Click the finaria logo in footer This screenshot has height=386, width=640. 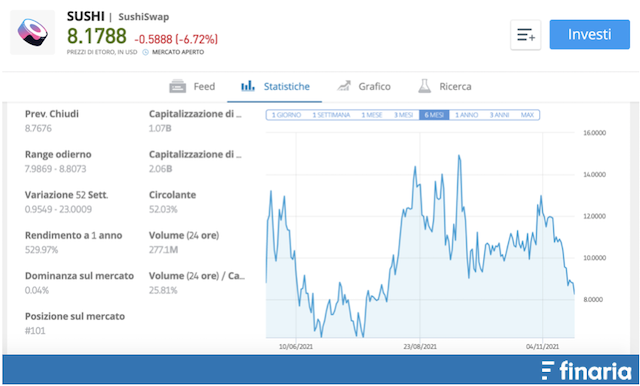(x=586, y=370)
